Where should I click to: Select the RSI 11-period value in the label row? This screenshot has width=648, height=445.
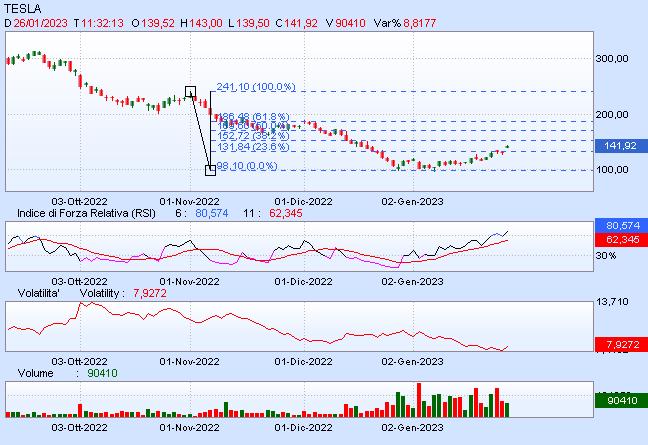point(286,213)
